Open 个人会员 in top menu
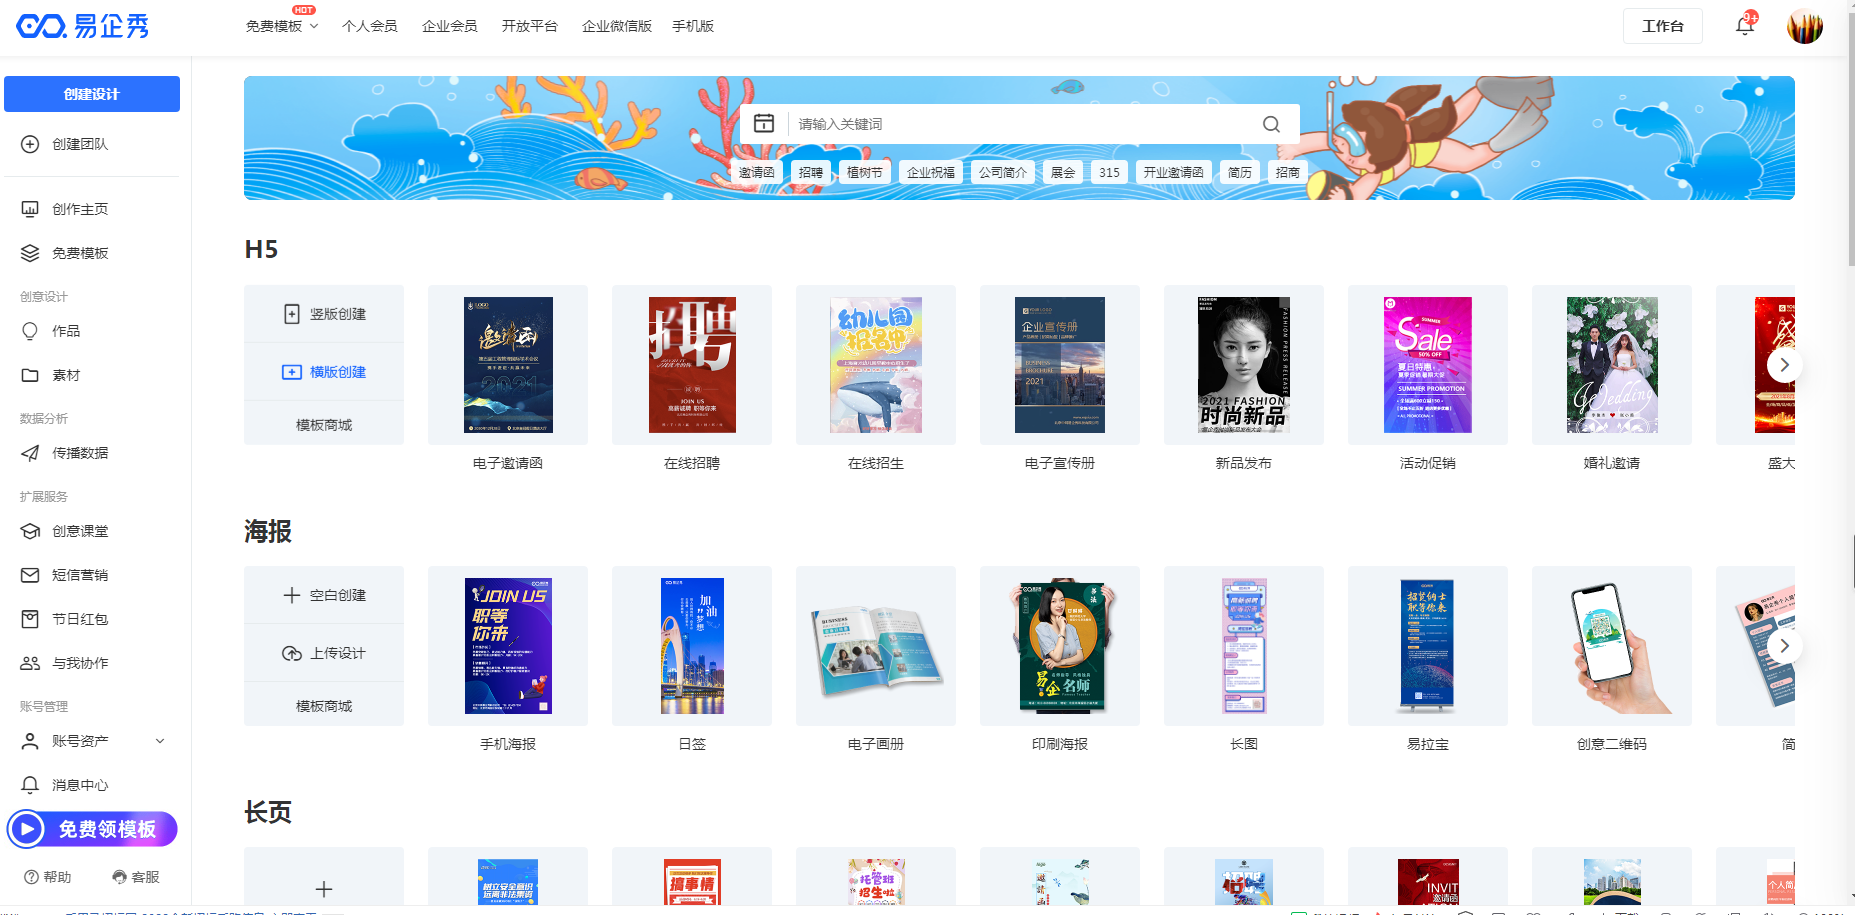Image resolution: width=1855 pixels, height=915 pixels. tap(370, 26)
